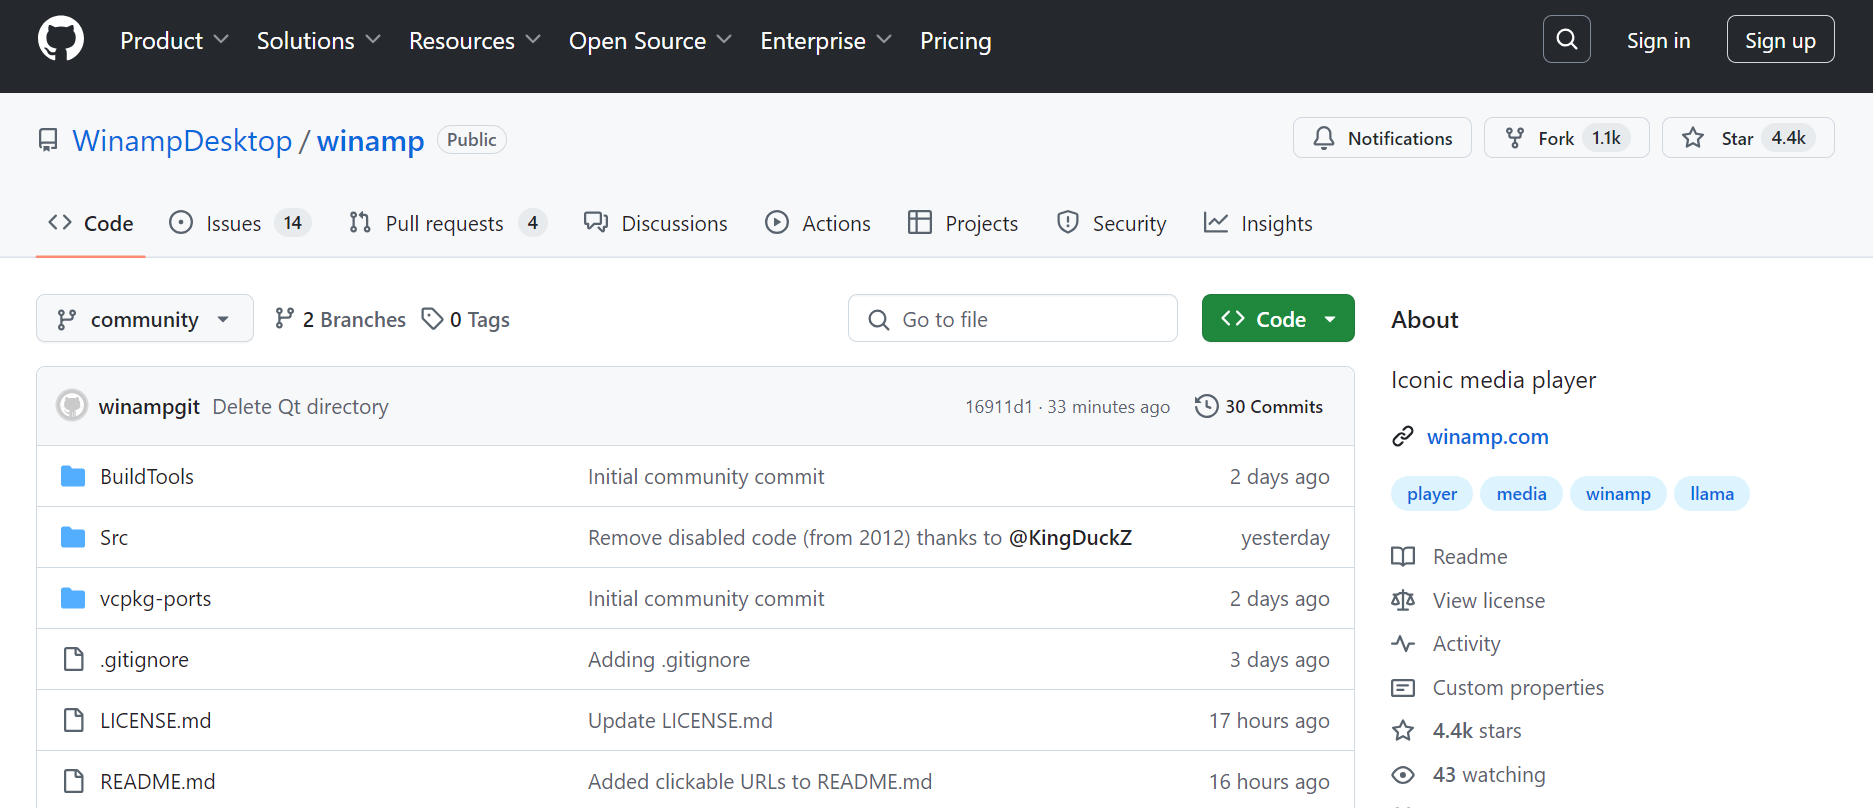Click the repository book icon by WinampDesktop
Screen dimensions: 1873x808
point(48,140)
